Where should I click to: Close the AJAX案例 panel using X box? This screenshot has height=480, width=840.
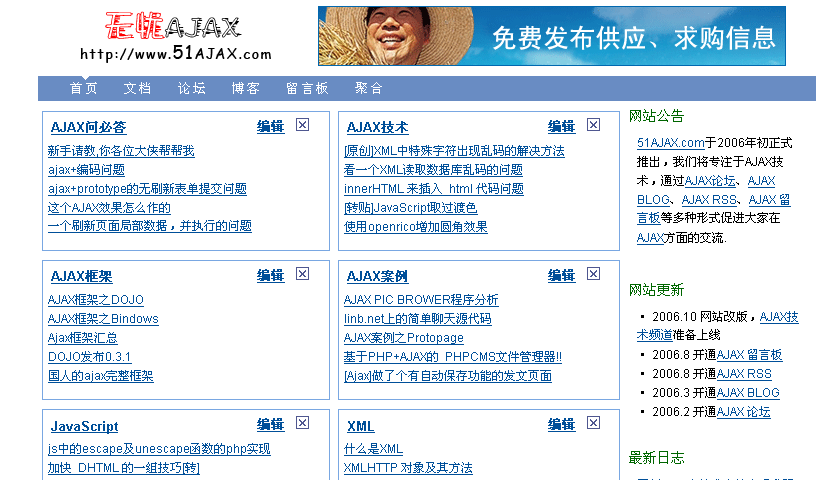pos(594,274)
